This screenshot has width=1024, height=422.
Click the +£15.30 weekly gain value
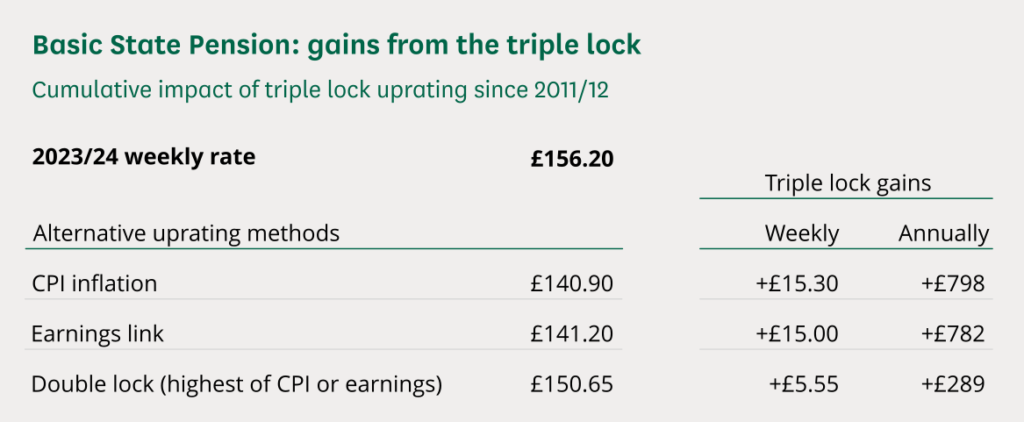click(797, 284)
